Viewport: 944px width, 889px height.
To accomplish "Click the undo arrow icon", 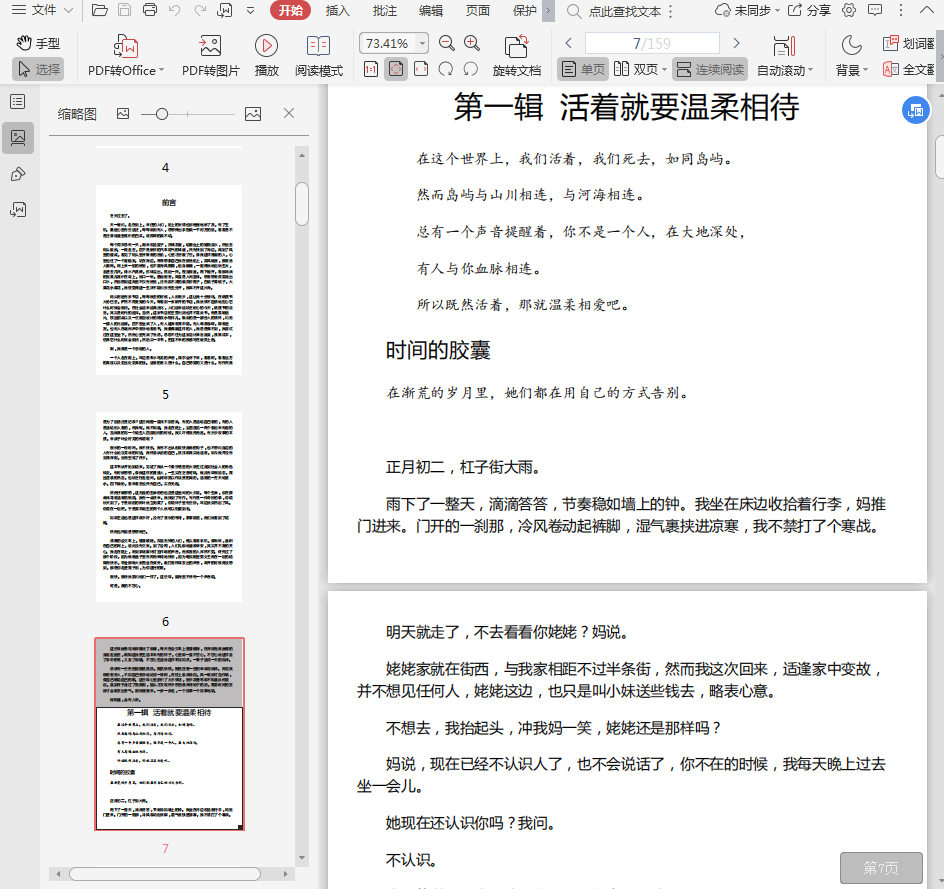I will click(x=175, y=10).
